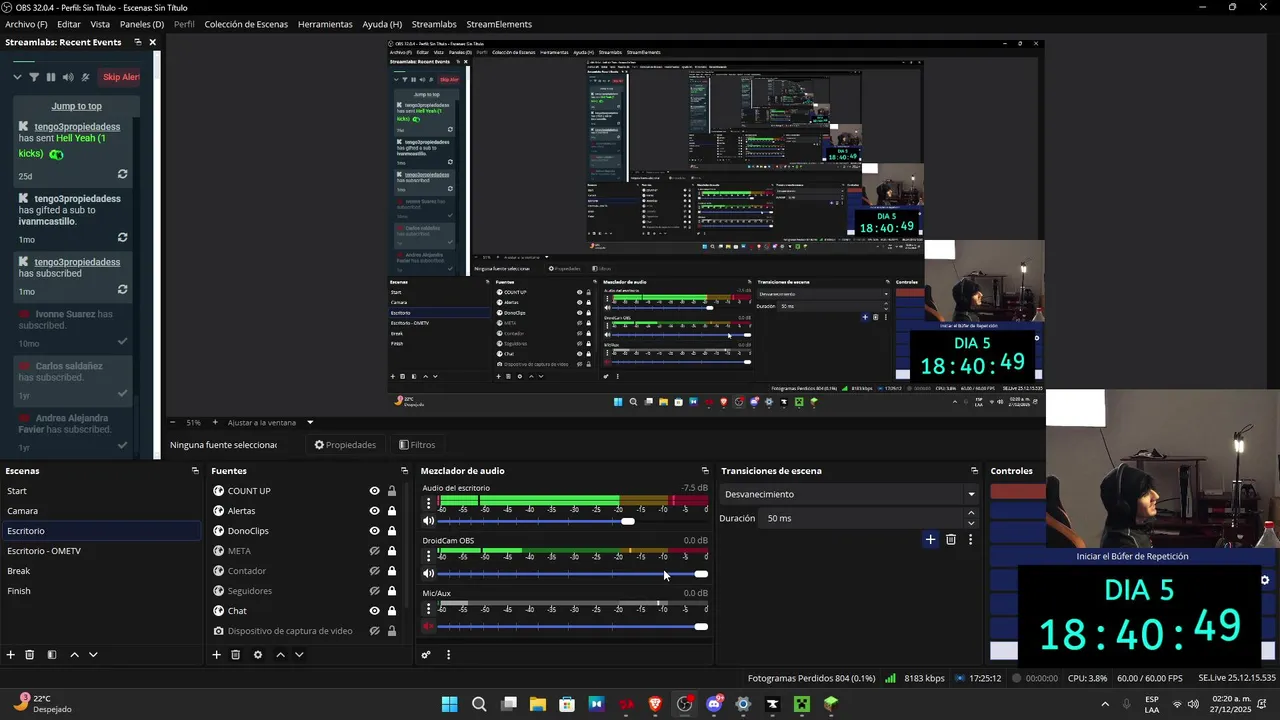Click Iniciar el Búfer de Repetición

[x=1132, y=556]
